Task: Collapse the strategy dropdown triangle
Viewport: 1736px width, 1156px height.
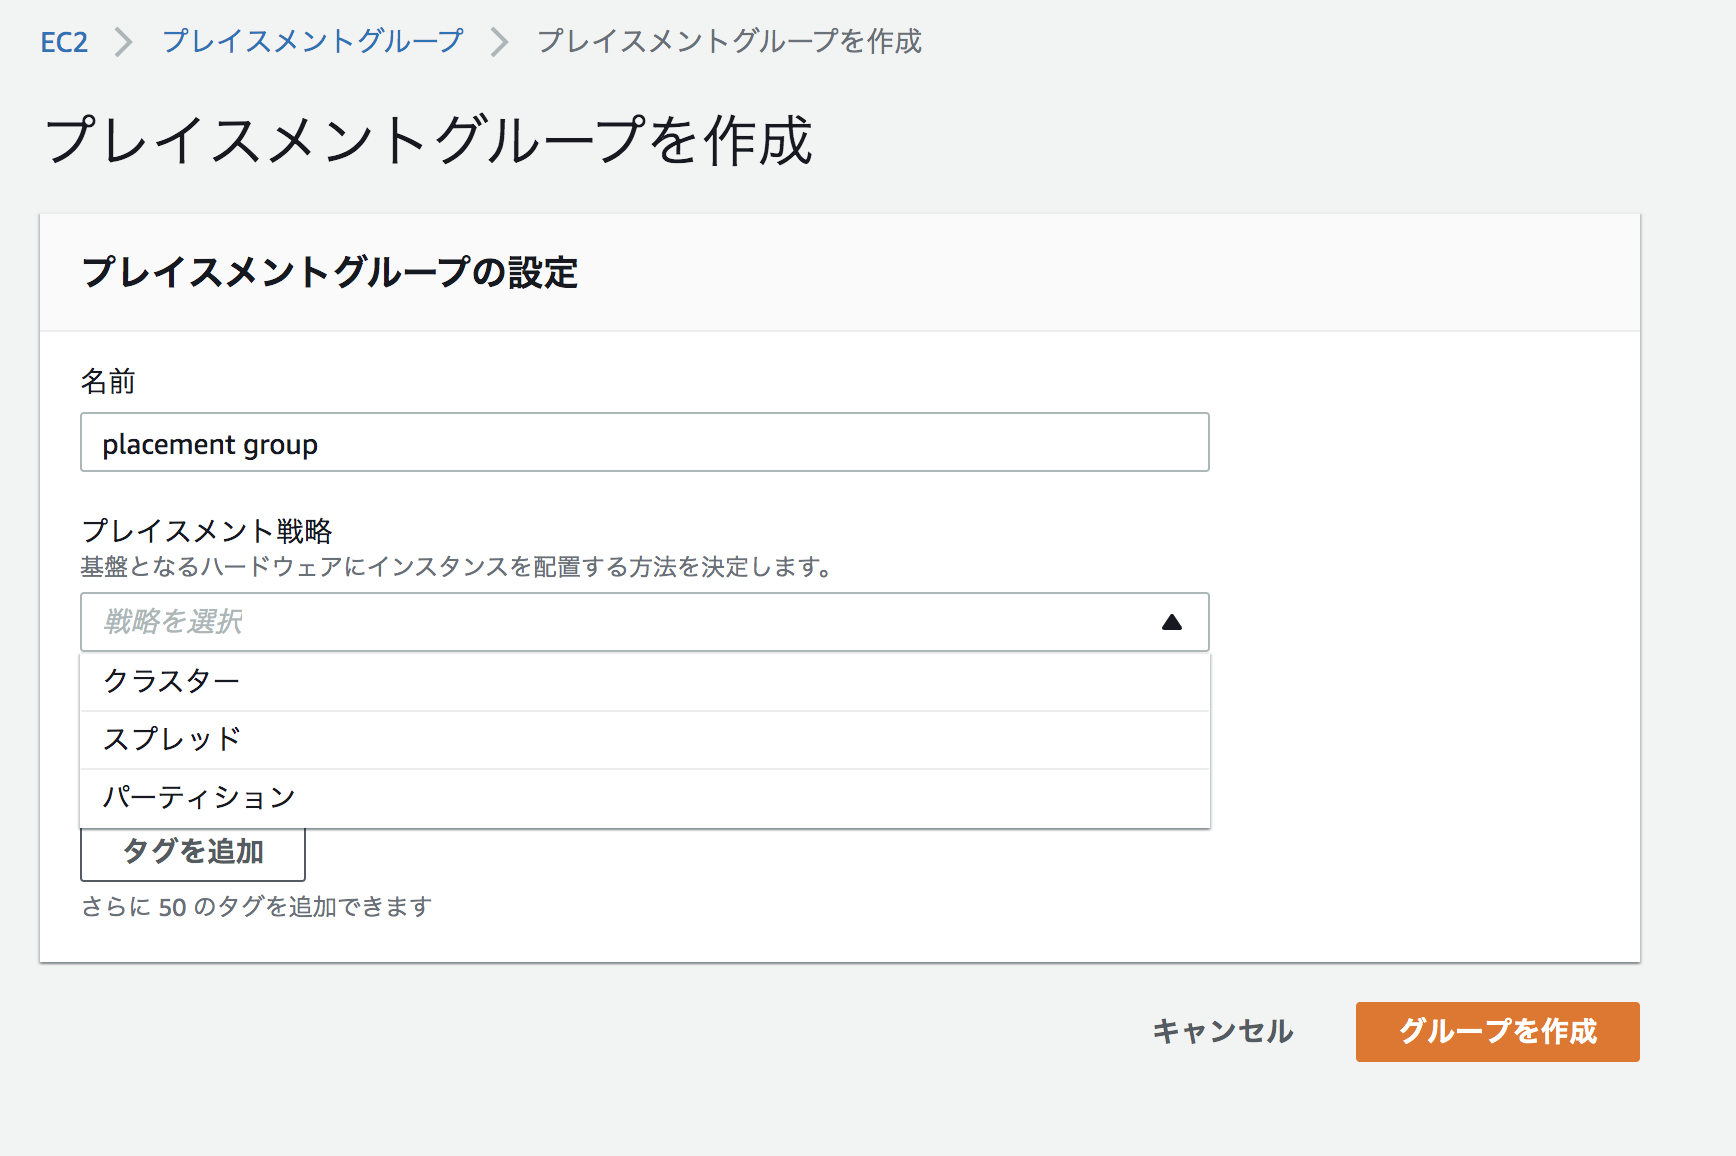Action: 1173,622
